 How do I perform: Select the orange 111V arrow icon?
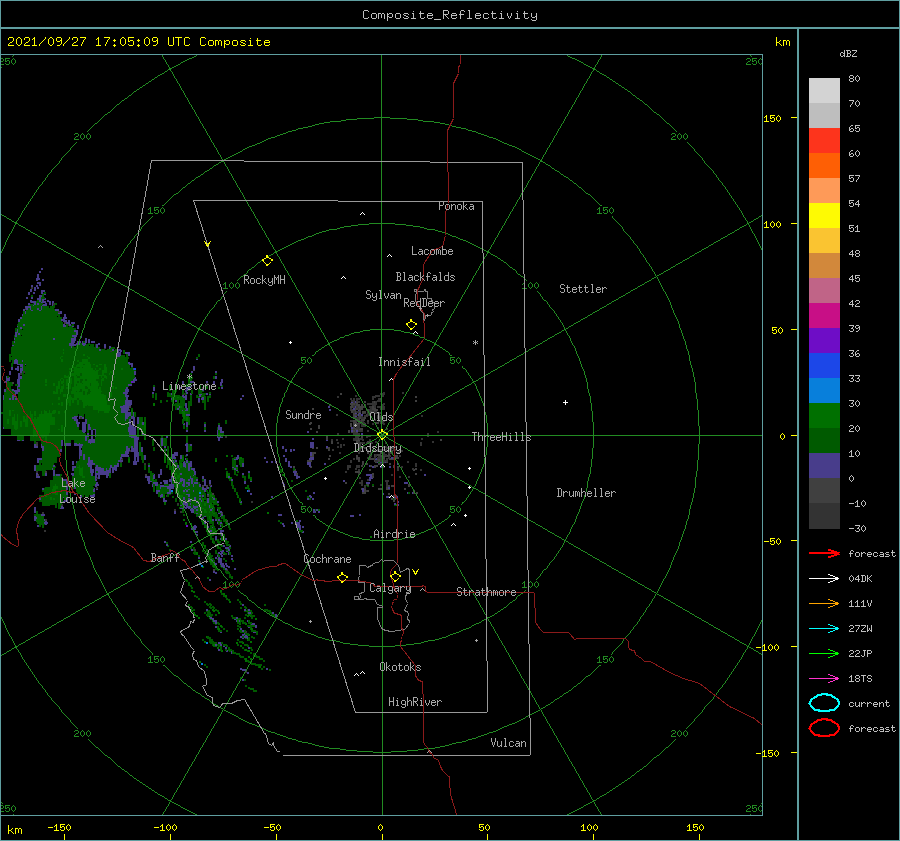click(x=824, y=603)
